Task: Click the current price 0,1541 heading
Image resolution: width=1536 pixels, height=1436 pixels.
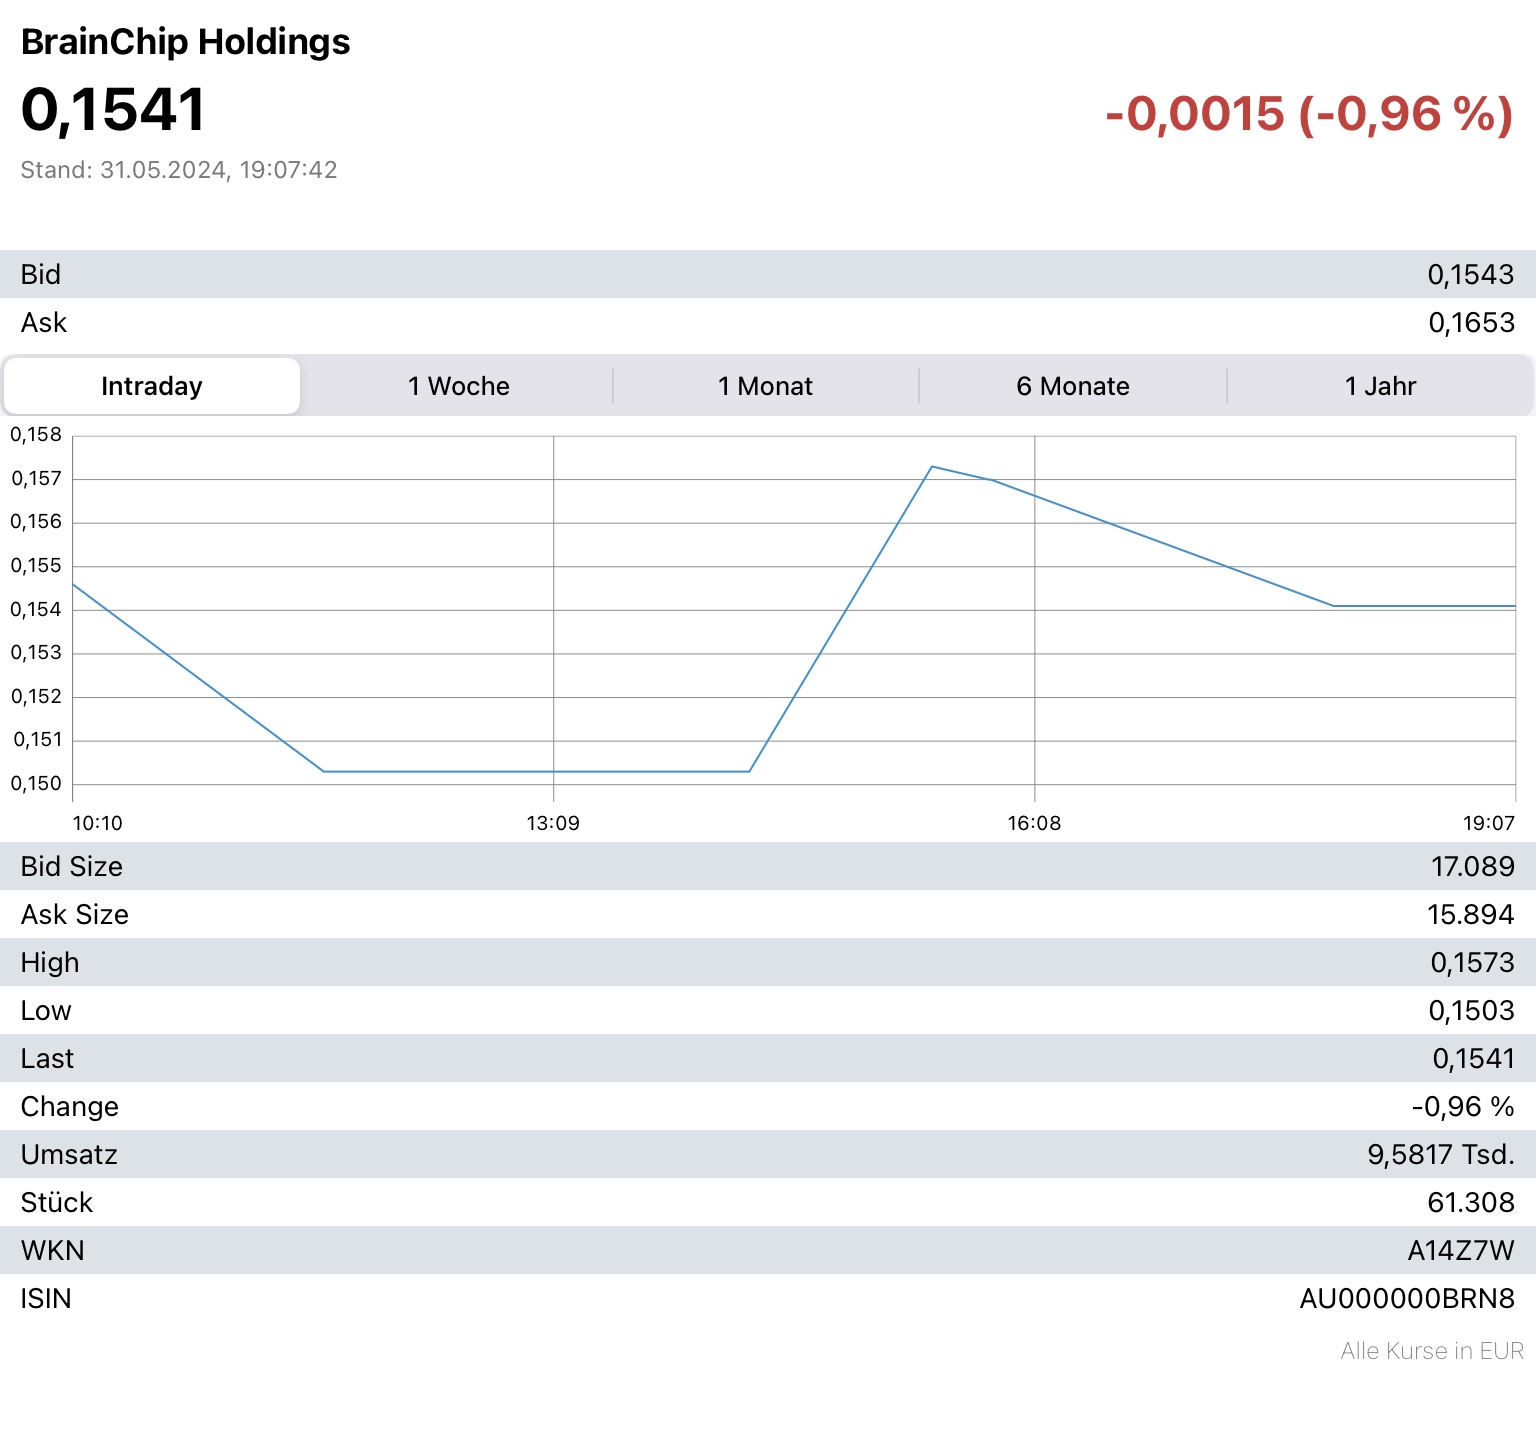Action: point(113,109)
